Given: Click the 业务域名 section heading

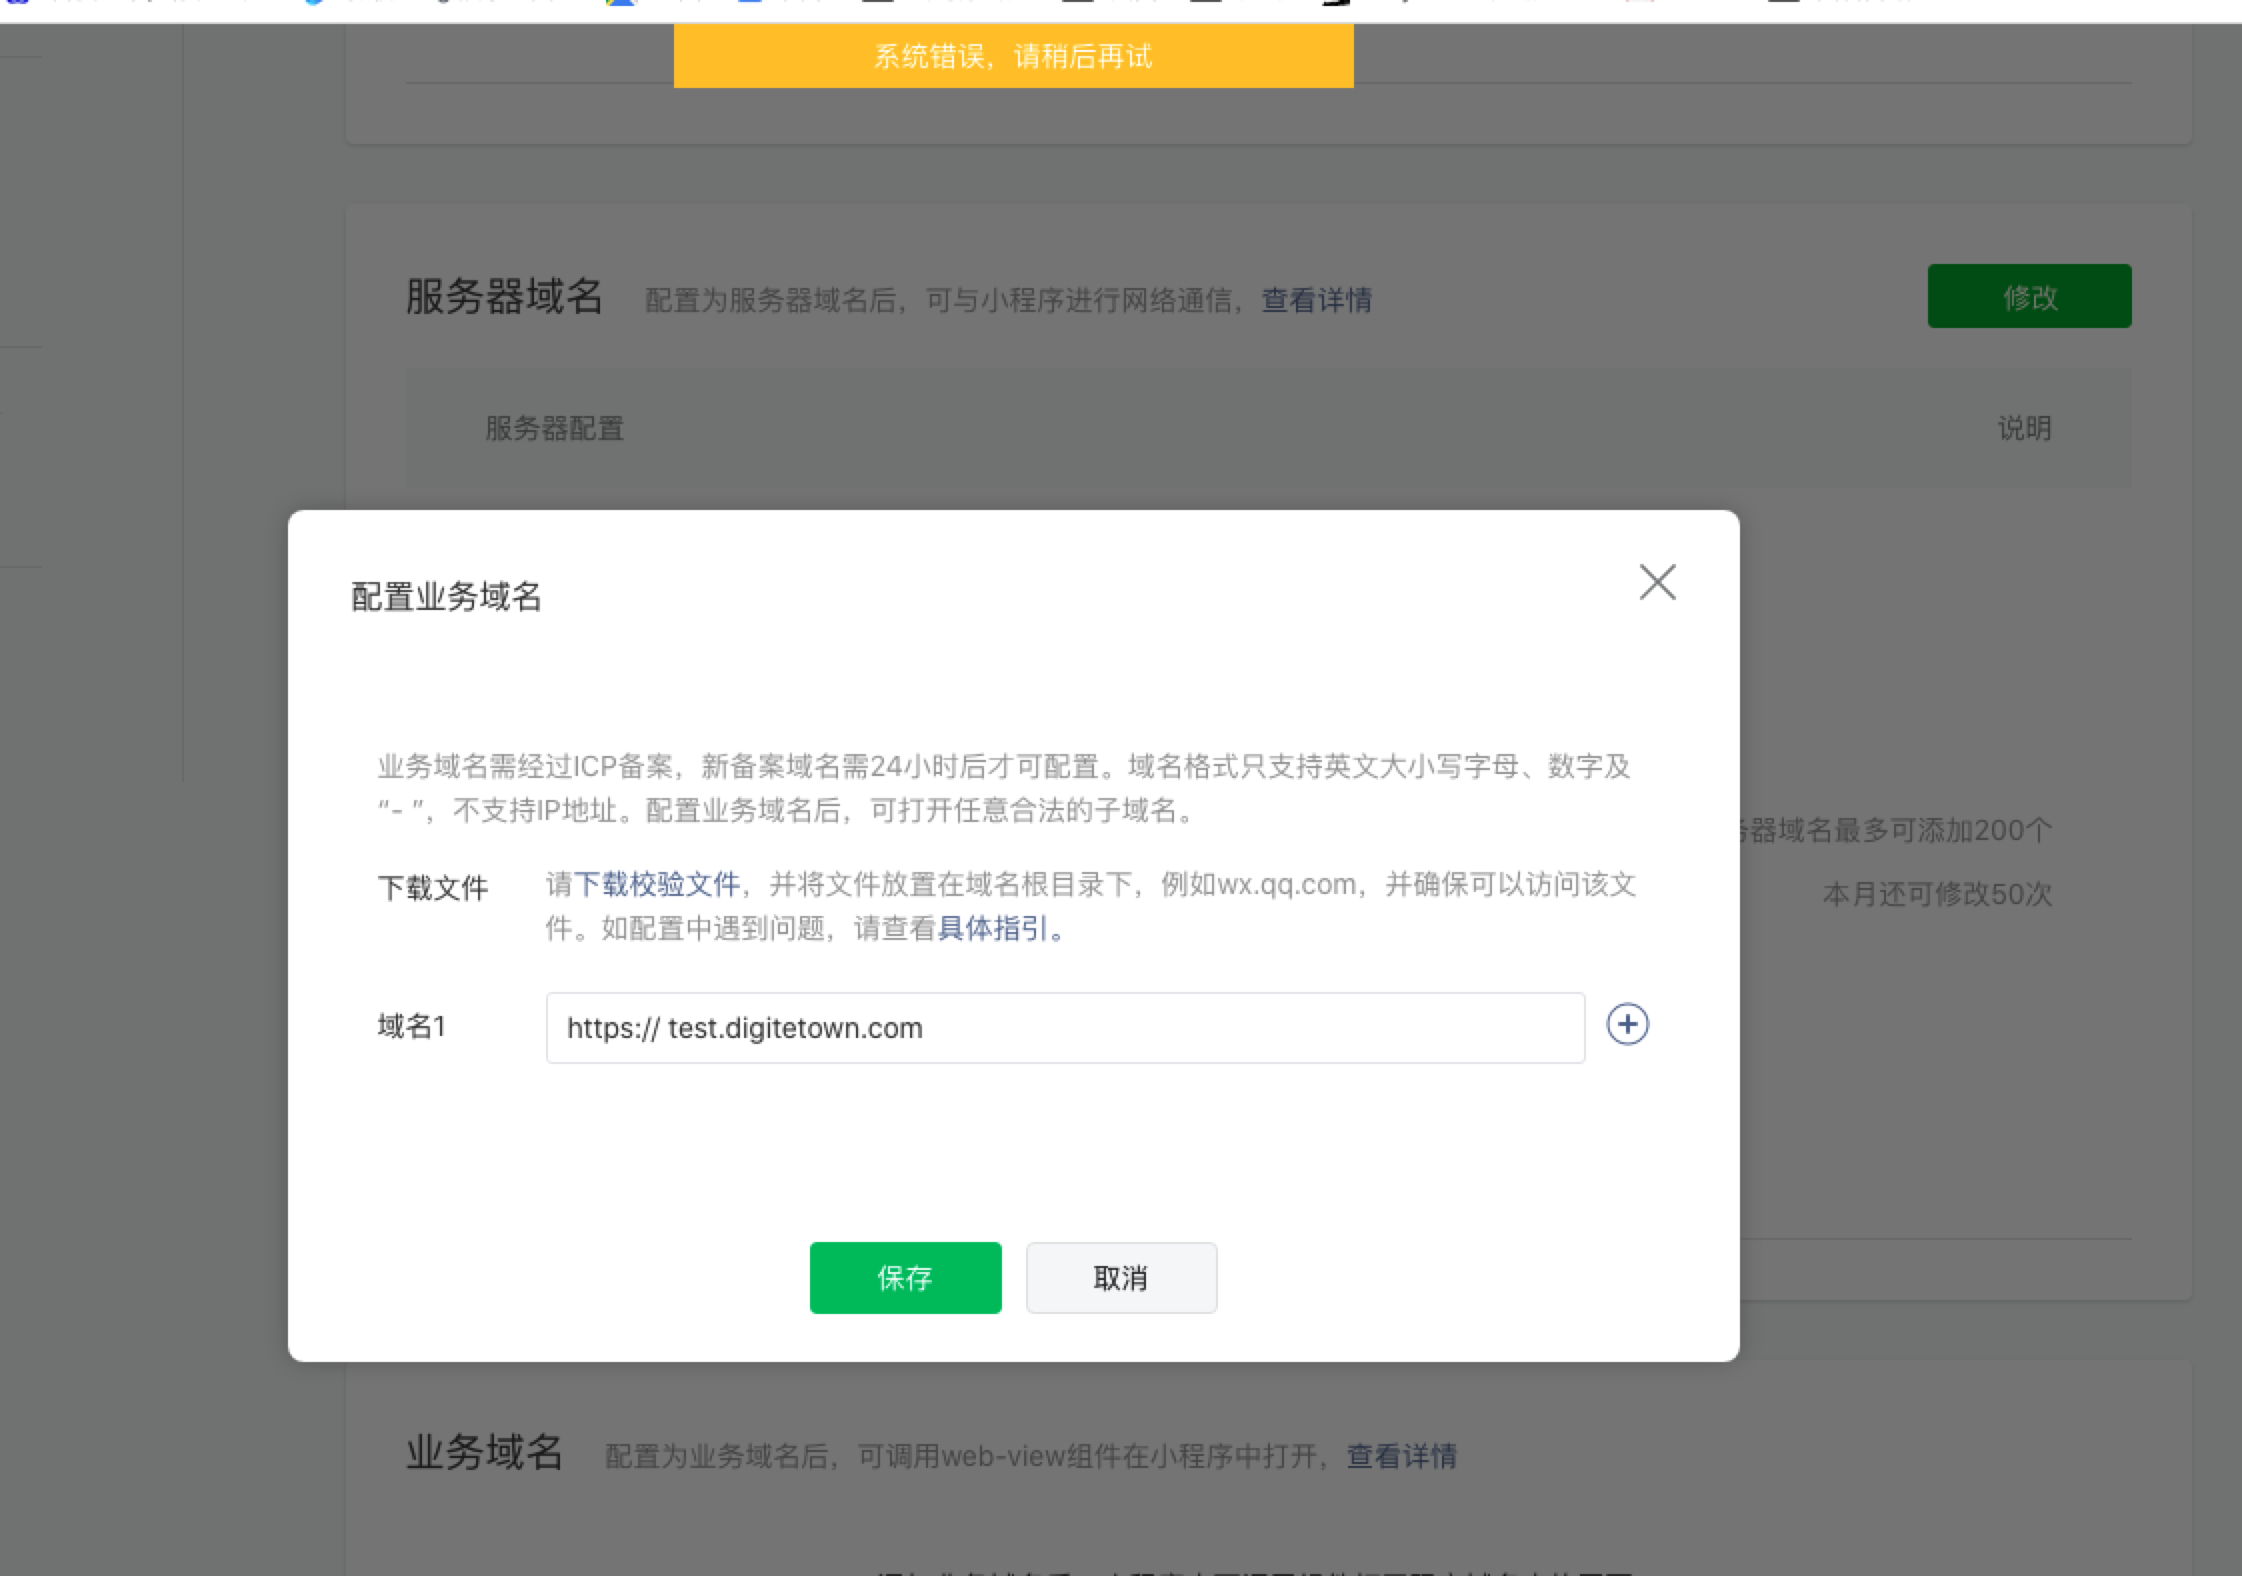Looking at the screenshot, I should (x=484, y=1452).
